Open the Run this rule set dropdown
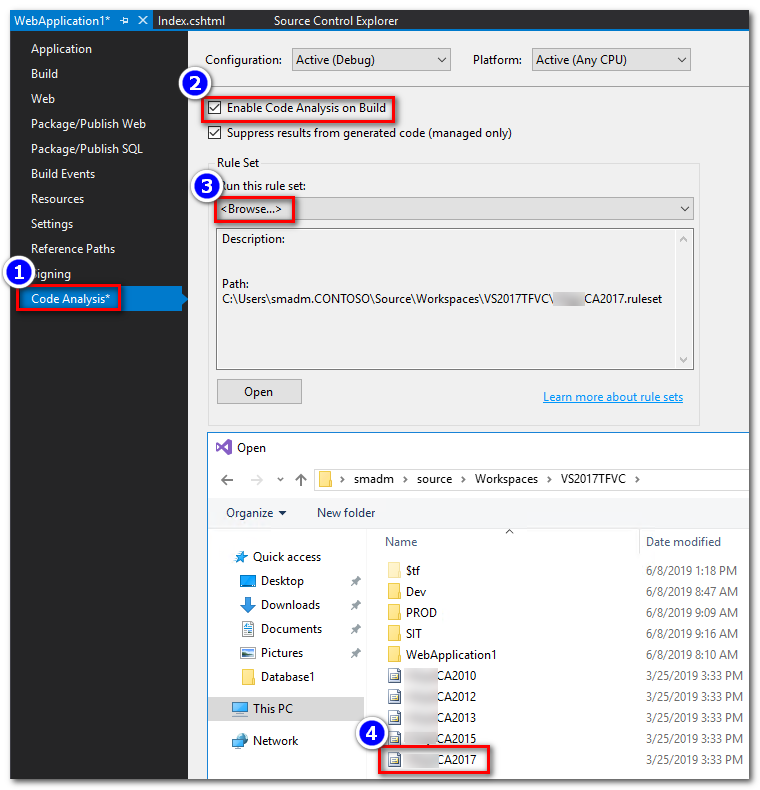 point(455,209)
